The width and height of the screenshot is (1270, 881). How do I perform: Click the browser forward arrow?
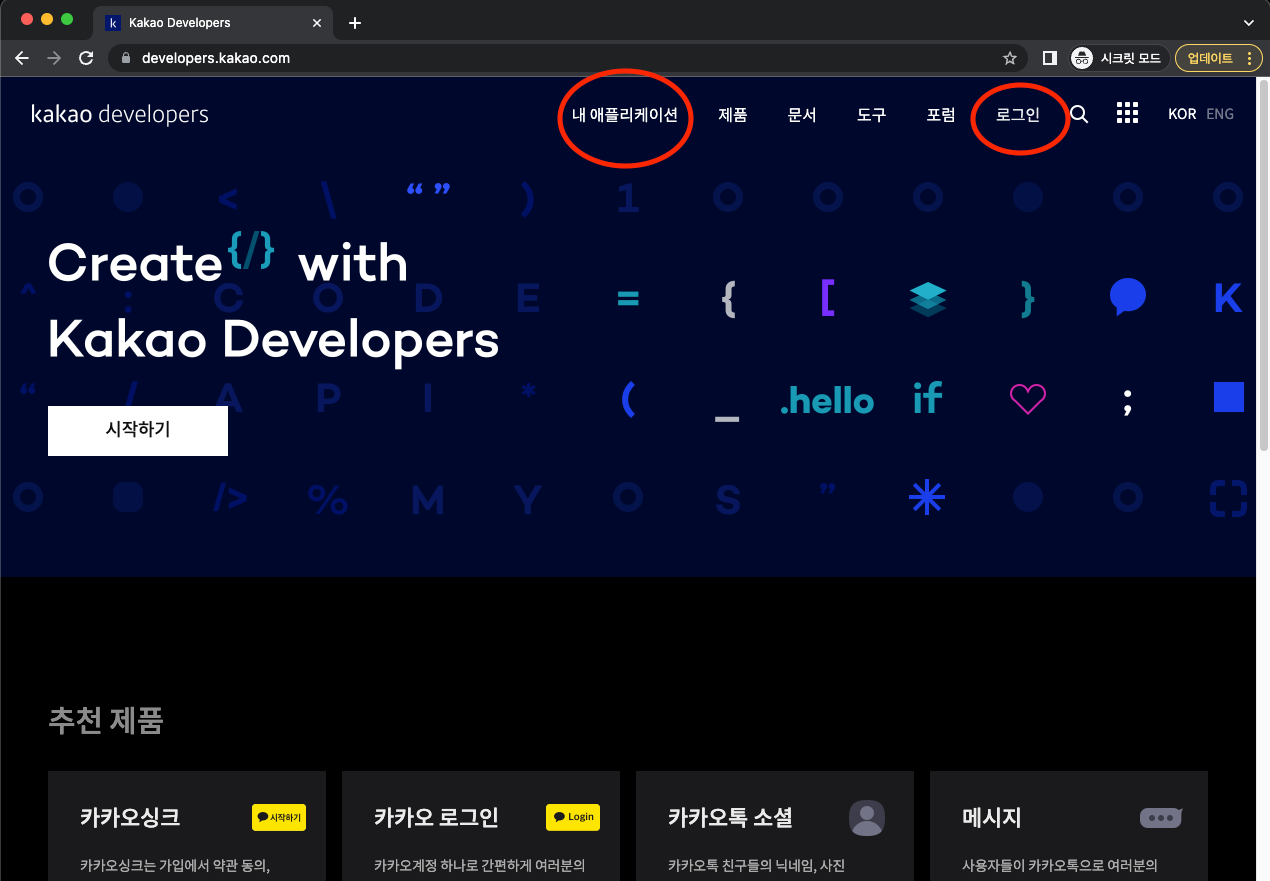54,58
